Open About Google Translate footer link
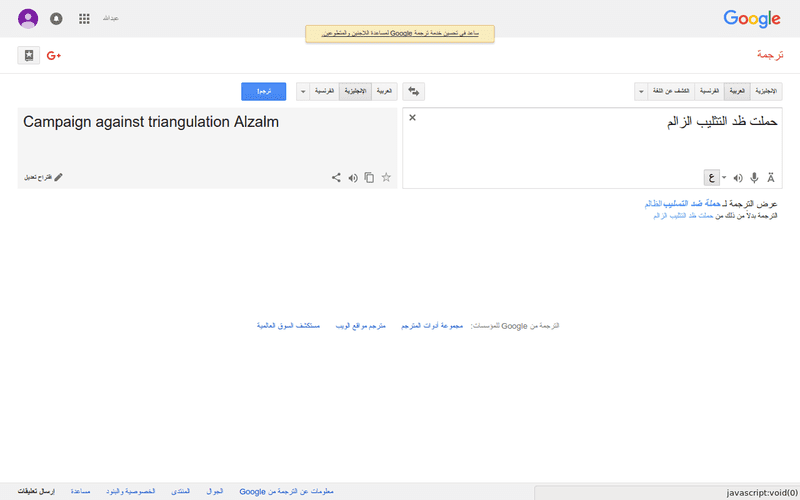800x500 pixels. tap(286, 492)
